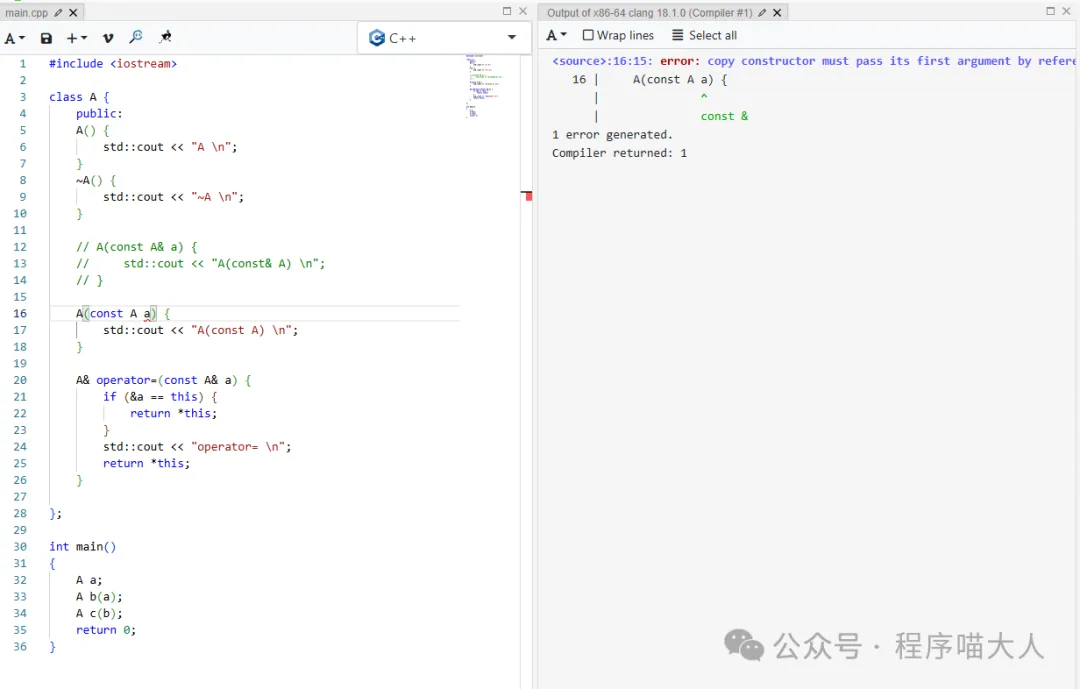Viewport: 1080px width, 689px height.
Task: Click on '#include <iostream>' line
Action: coord(113,63)
